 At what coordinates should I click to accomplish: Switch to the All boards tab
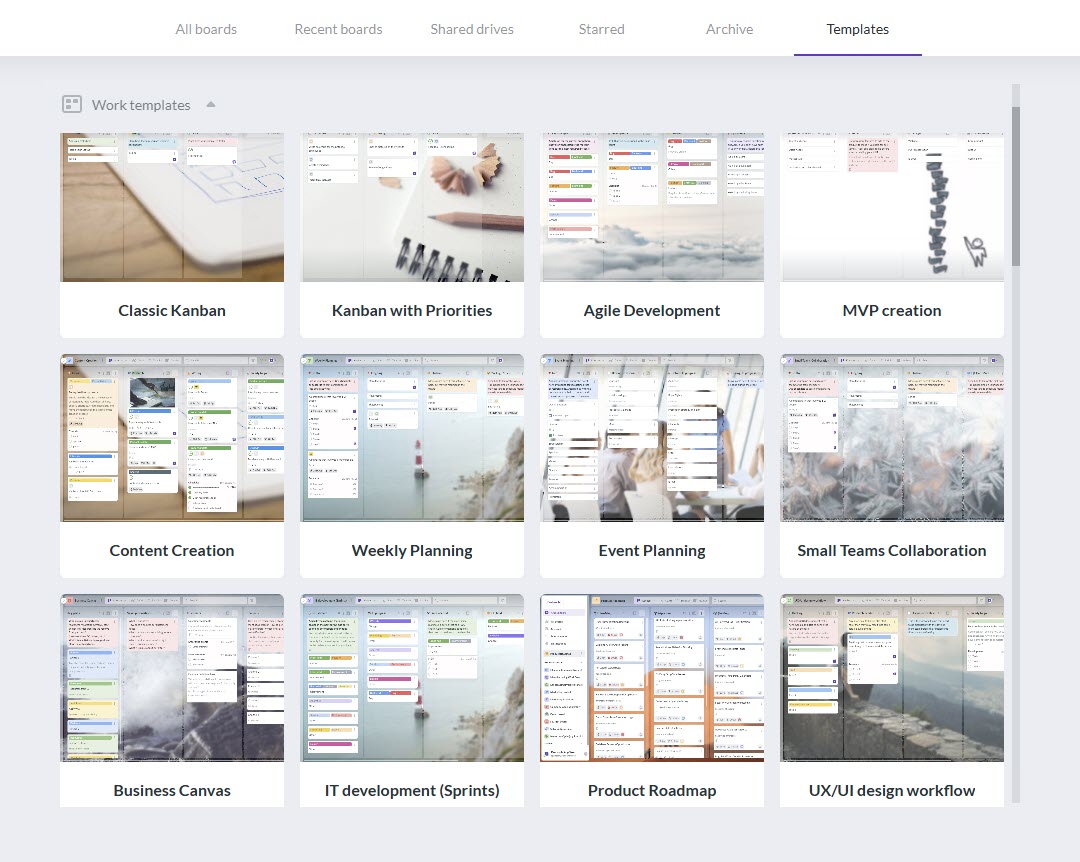206,29
